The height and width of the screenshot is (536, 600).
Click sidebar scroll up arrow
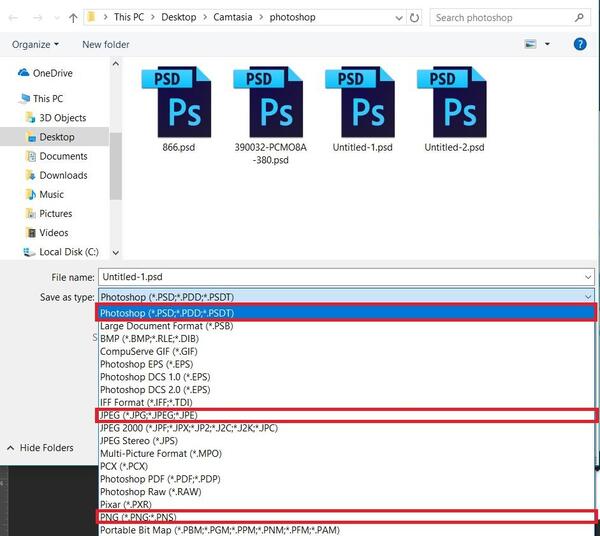click(116, 64)
